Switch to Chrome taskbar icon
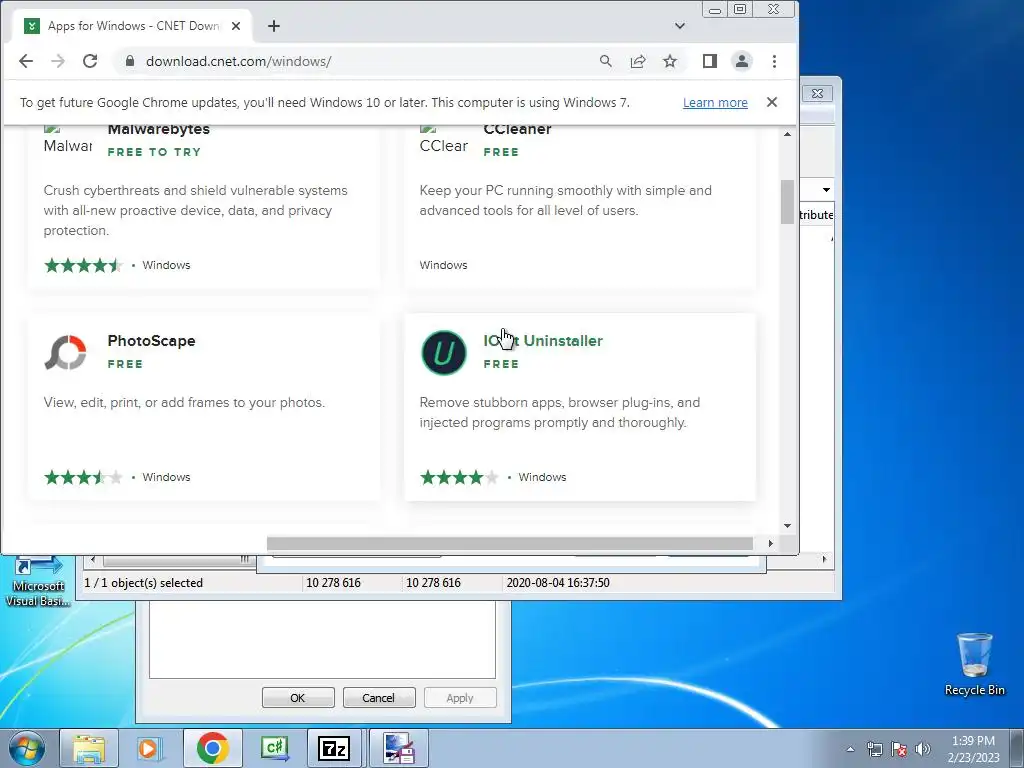This screenshot has width=1024, height=768. (212, 748)
